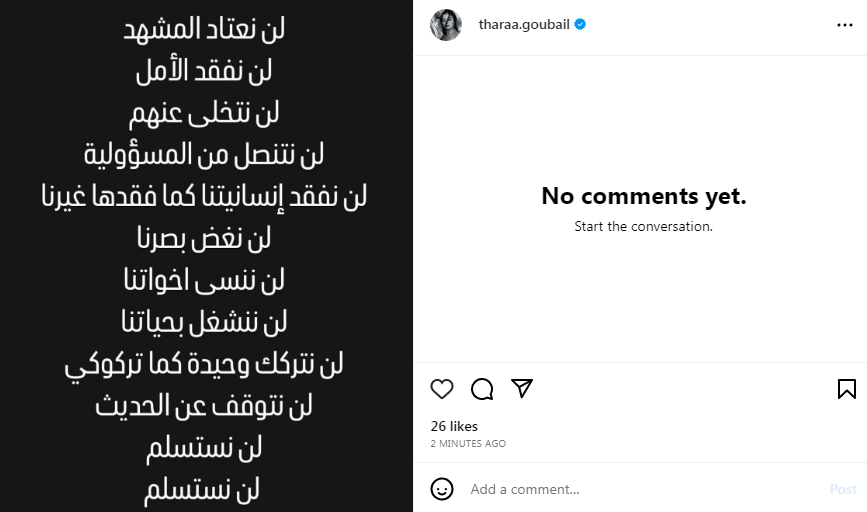Click the line لن نفقد الأمل
Screen dimensions: 867x512
coord(204,71)
